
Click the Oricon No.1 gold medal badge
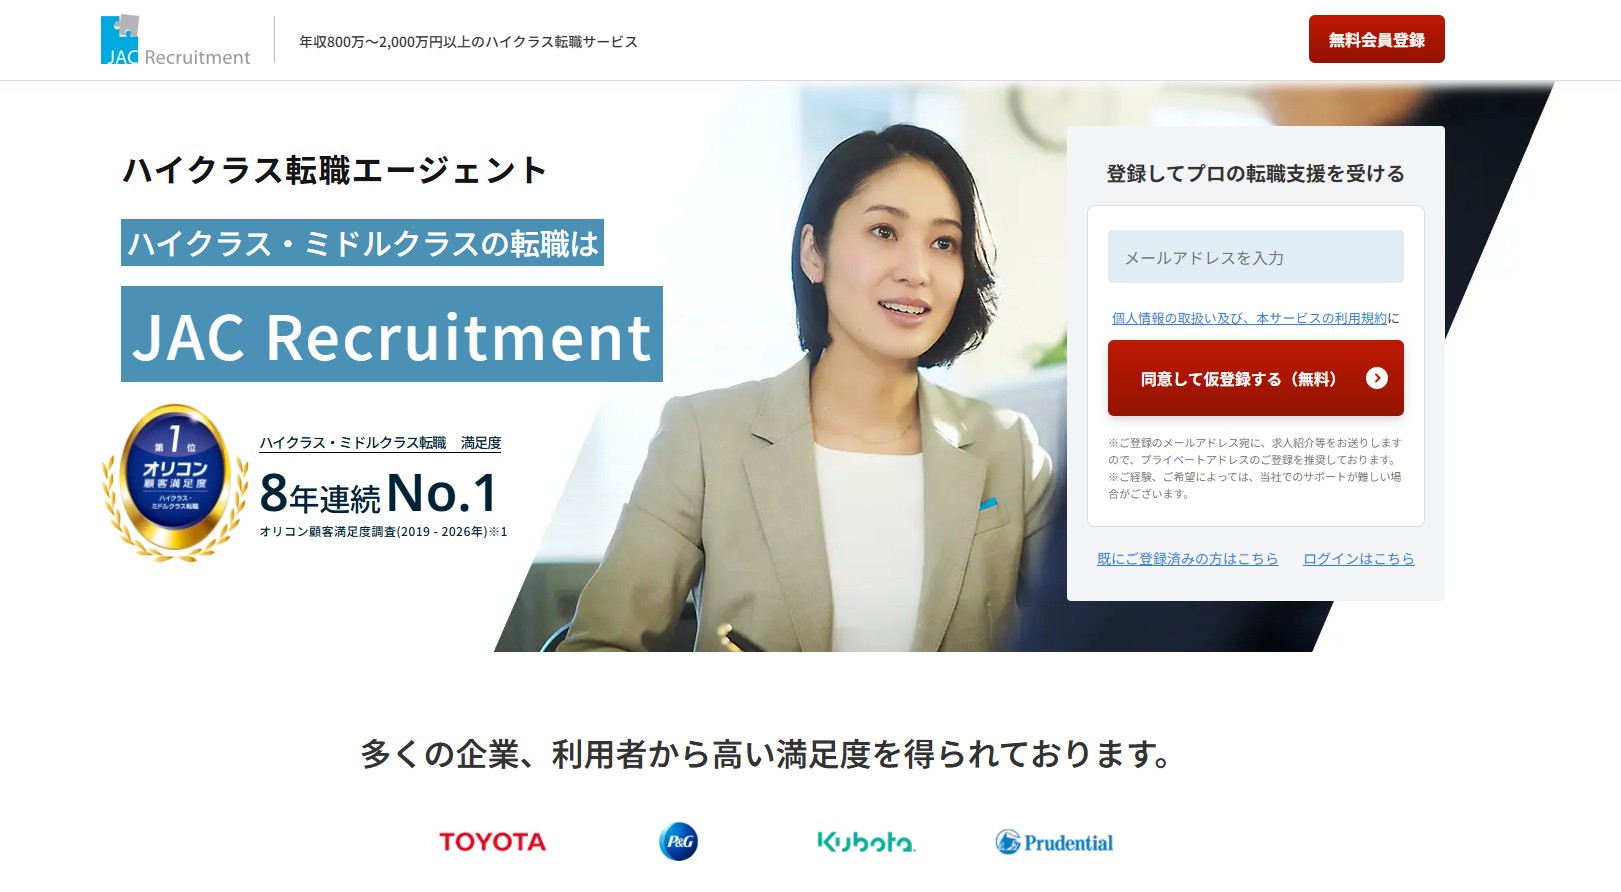176,481
